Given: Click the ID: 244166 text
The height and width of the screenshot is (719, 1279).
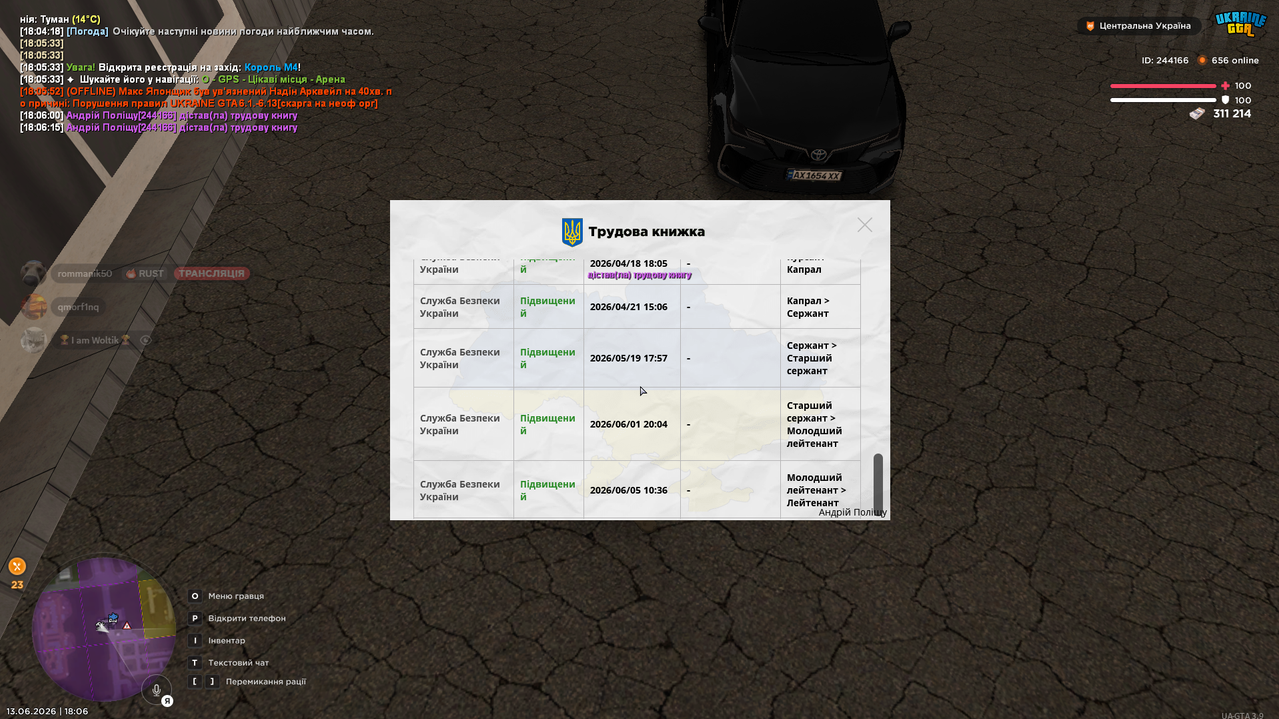Looking at the screenshot, I should pyautogui.click(x=1165, y=60).
